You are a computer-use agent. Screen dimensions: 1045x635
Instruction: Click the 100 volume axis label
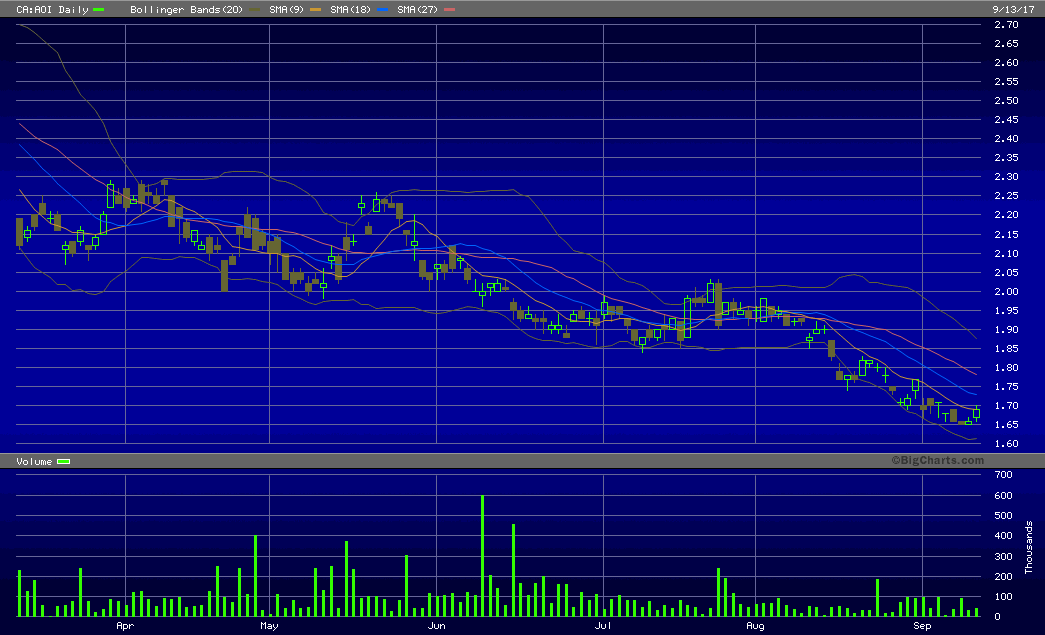pyautogui.click(x=1003, y=596)
